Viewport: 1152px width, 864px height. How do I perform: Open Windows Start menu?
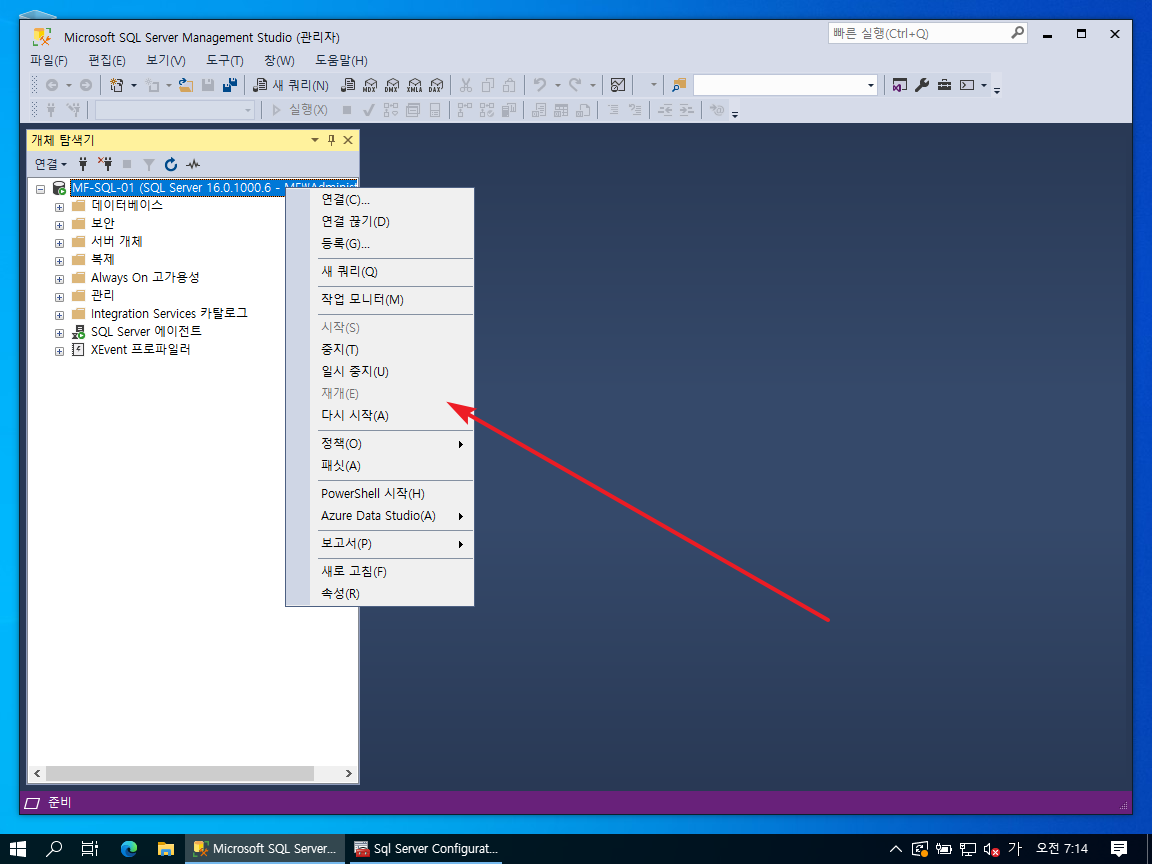pyautogui.click(x=18, y=849)
